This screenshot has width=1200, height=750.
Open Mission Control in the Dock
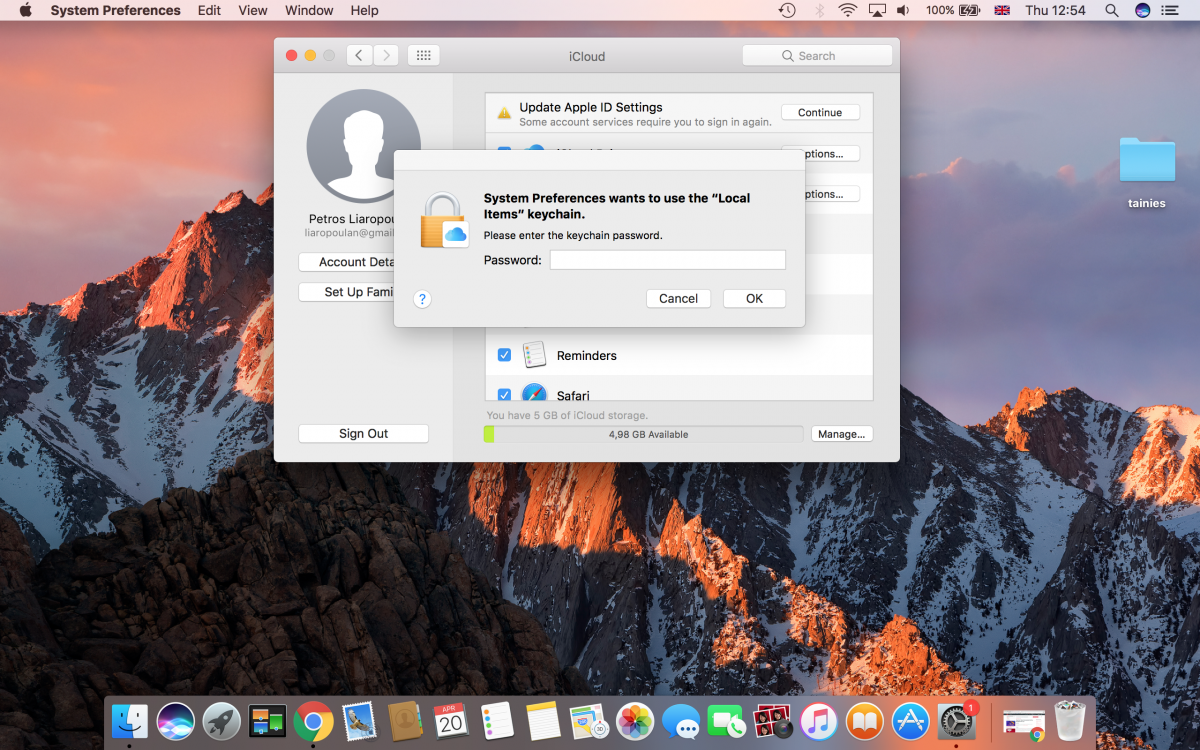(x=268, y=721)
